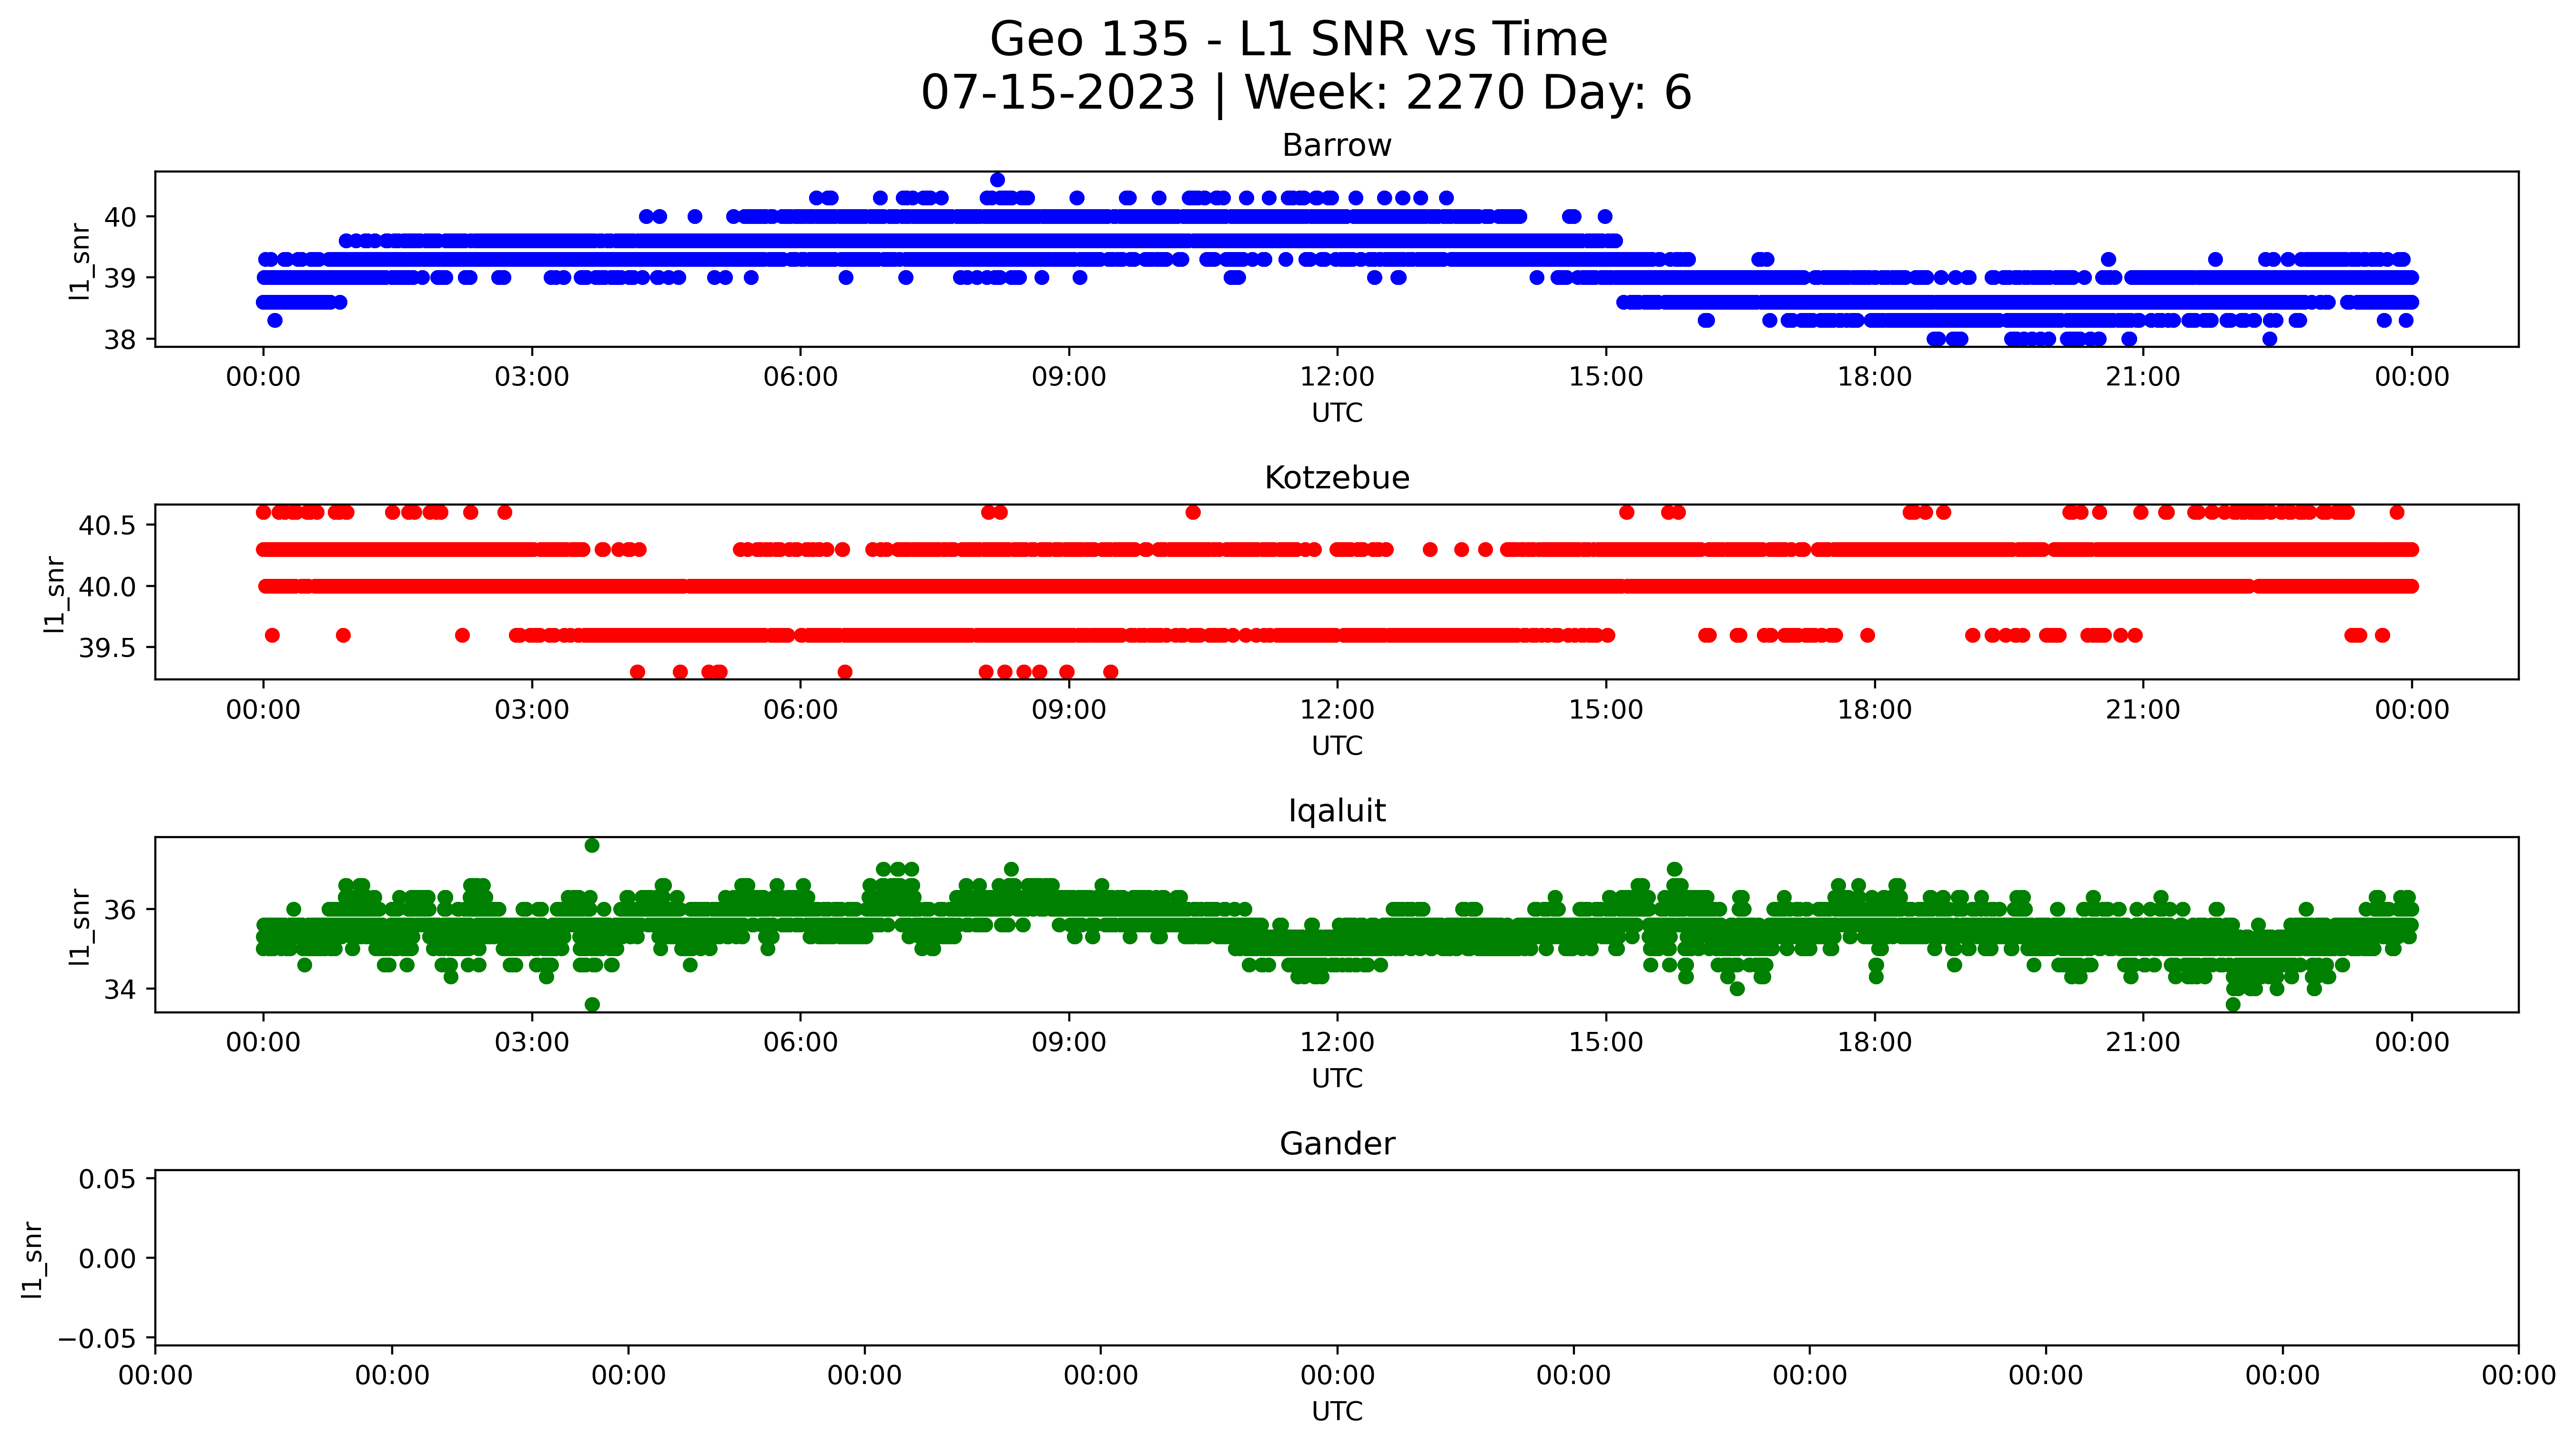Click the 'UTC' label under the Kotzebue plot
Screen dimensions: 2576x1445
1337,746
